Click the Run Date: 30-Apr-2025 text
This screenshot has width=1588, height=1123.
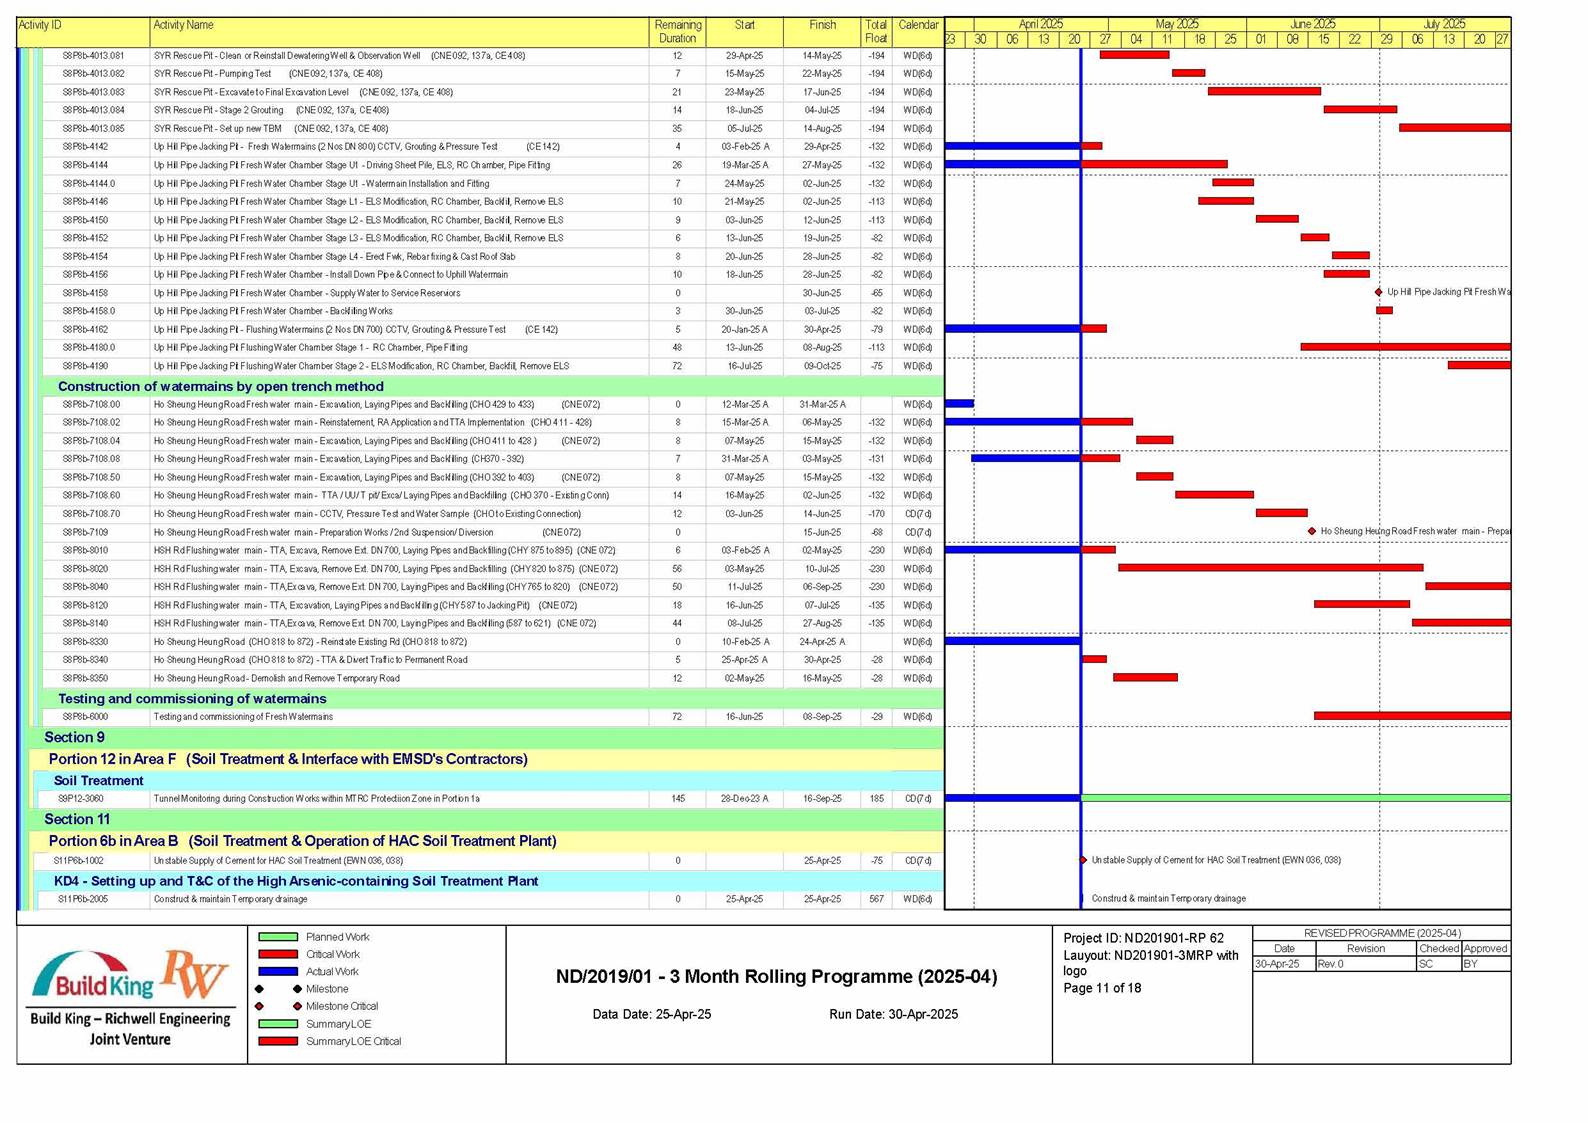pyautogui.click(x=893, y=1014)
